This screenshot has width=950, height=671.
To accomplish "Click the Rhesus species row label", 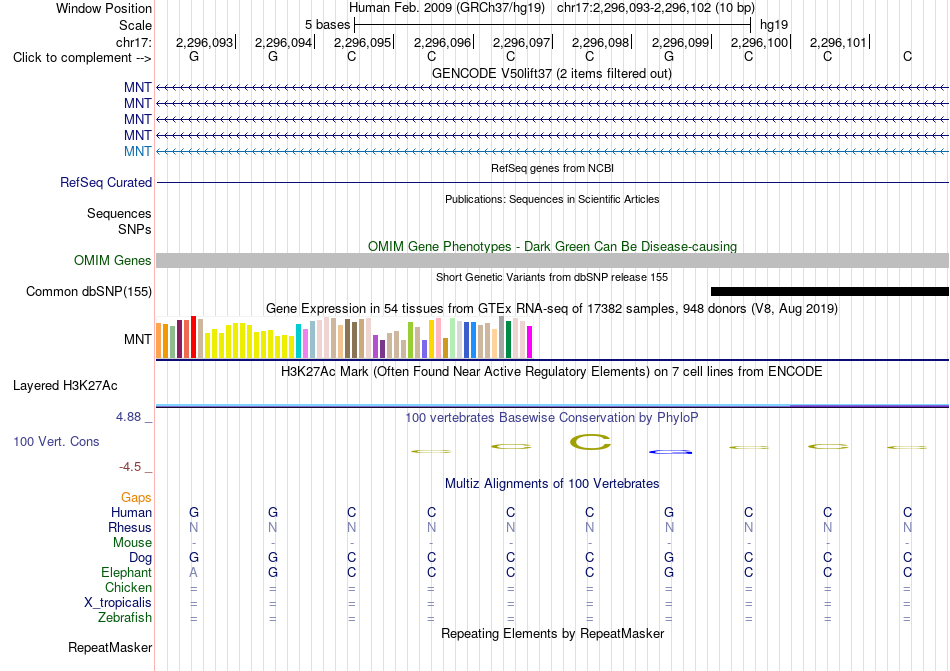I will coord(130,527).
